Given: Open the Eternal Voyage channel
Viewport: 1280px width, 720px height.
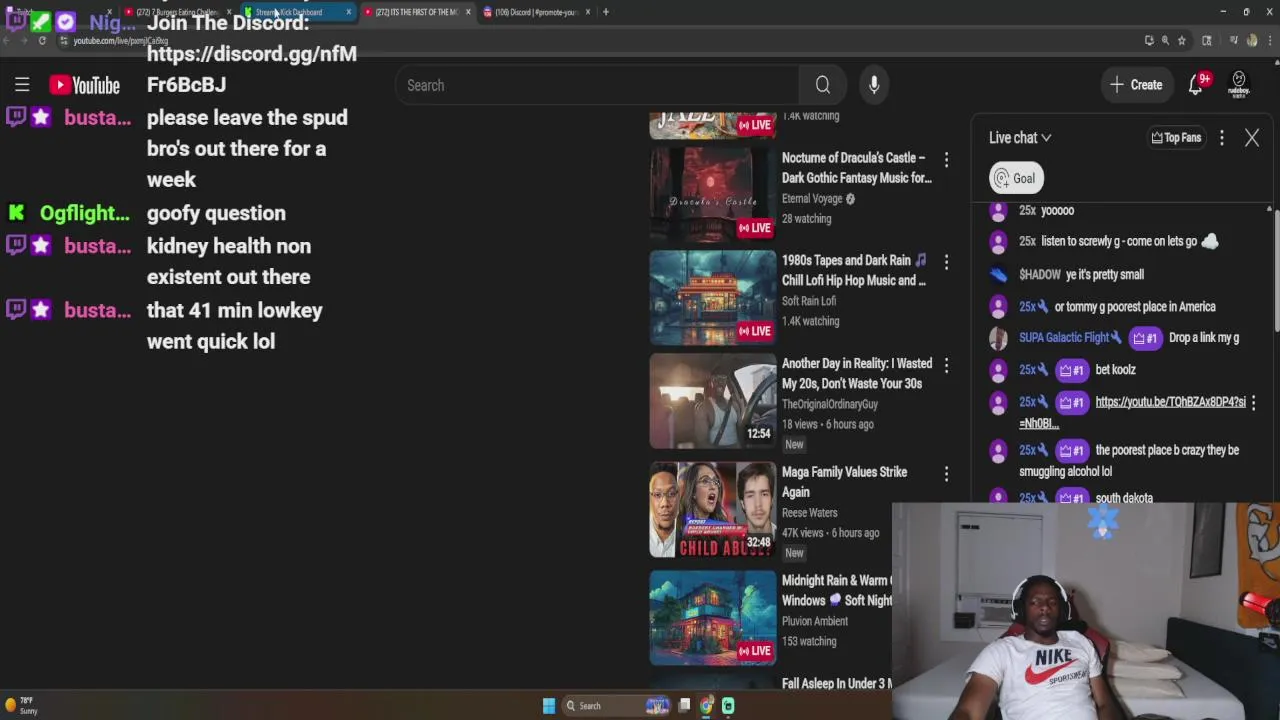Looking at the screenshot, I should pyautogui.click(x=812, y=199).
